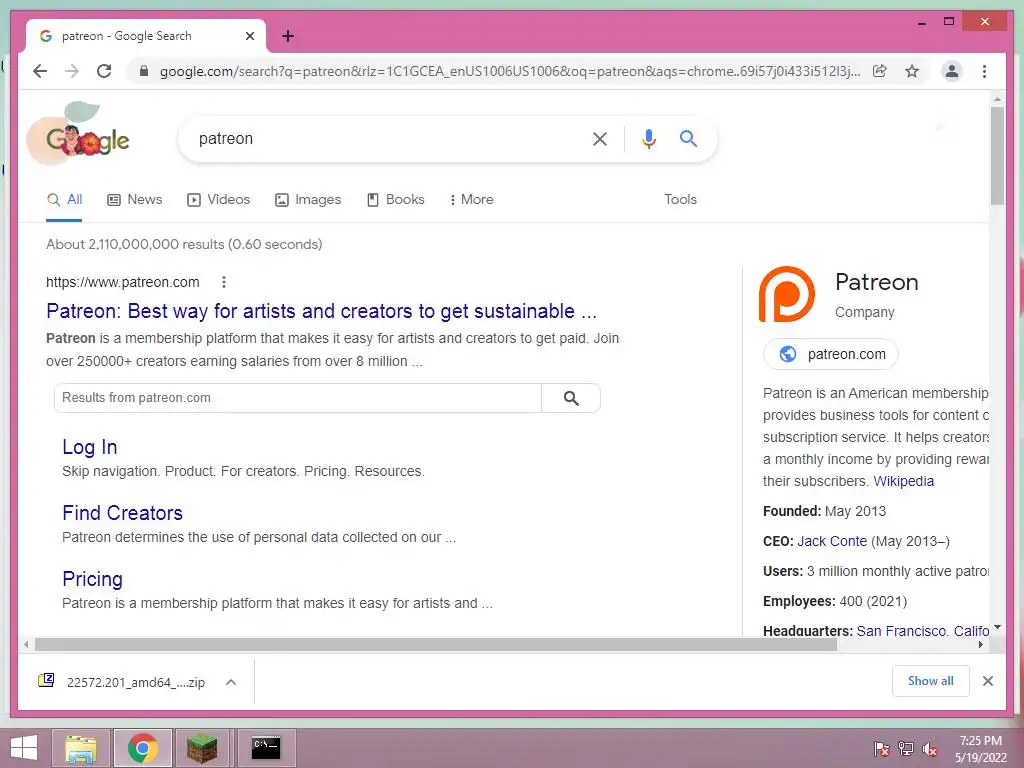Open the Command Prompt taskbar icon
Viewport: 1024px width, 768px height.
click(x=266, y=748)
